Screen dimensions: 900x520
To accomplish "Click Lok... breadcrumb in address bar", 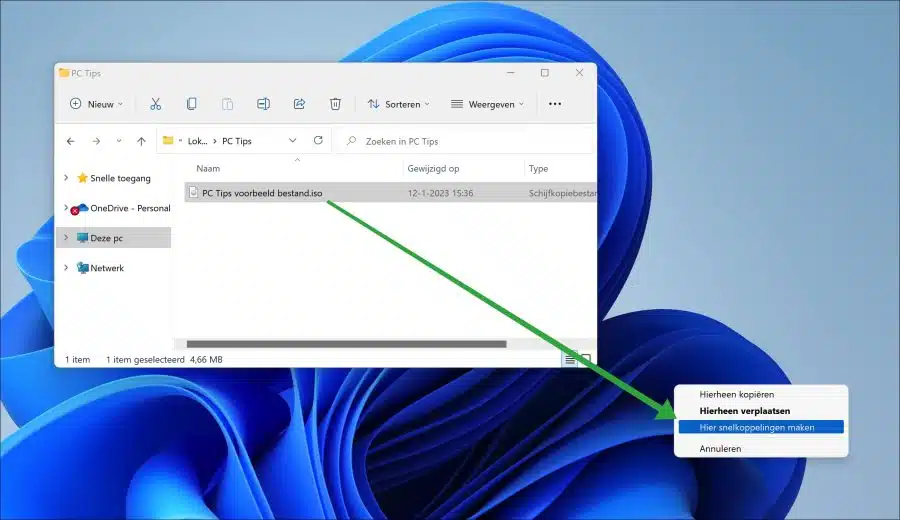I will (x=197, y=141).
